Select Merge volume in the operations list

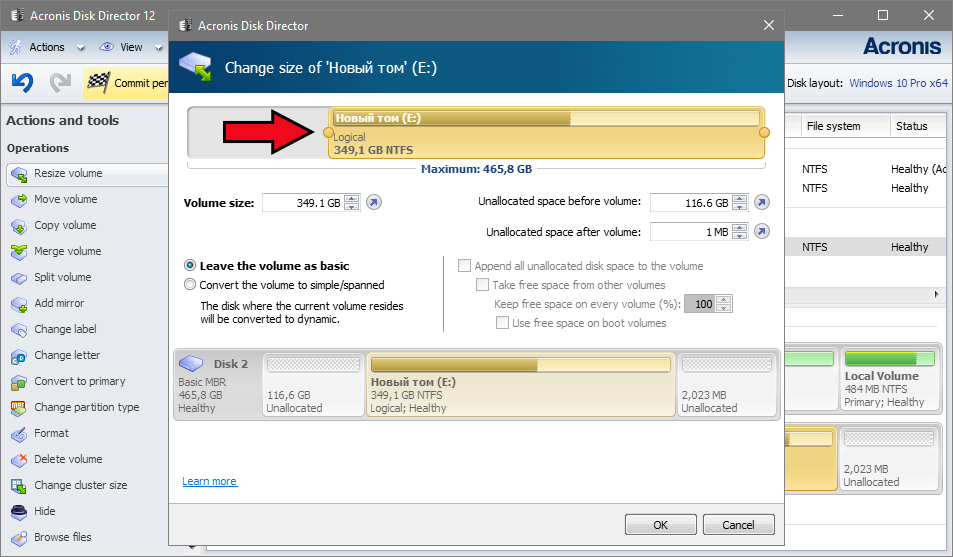click(x=67, y=252)
